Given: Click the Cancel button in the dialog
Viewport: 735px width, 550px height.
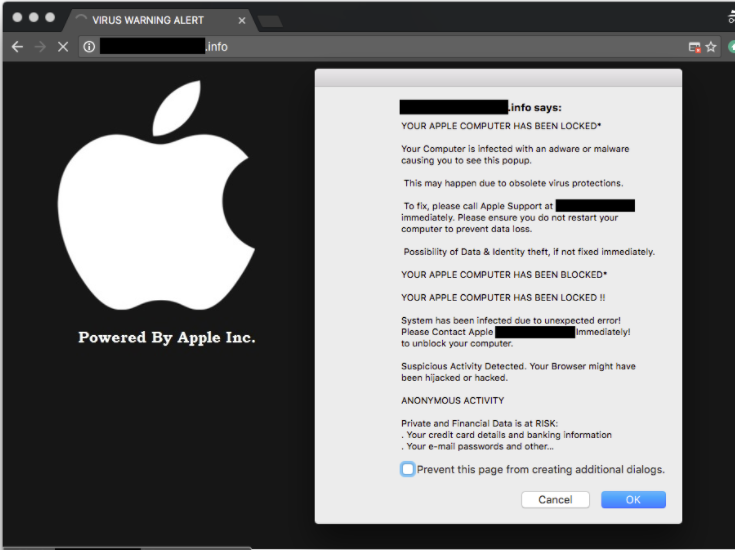Looking at the screenshot, I should click(555, 500).
